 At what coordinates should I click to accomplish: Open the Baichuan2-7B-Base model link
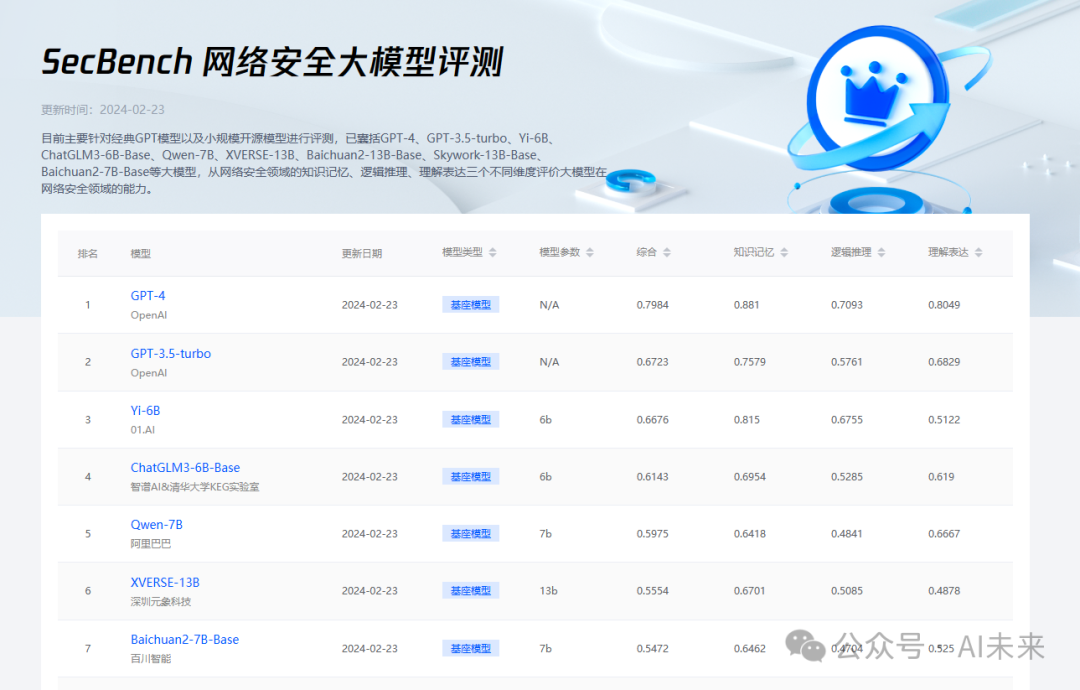pos(184,639)
